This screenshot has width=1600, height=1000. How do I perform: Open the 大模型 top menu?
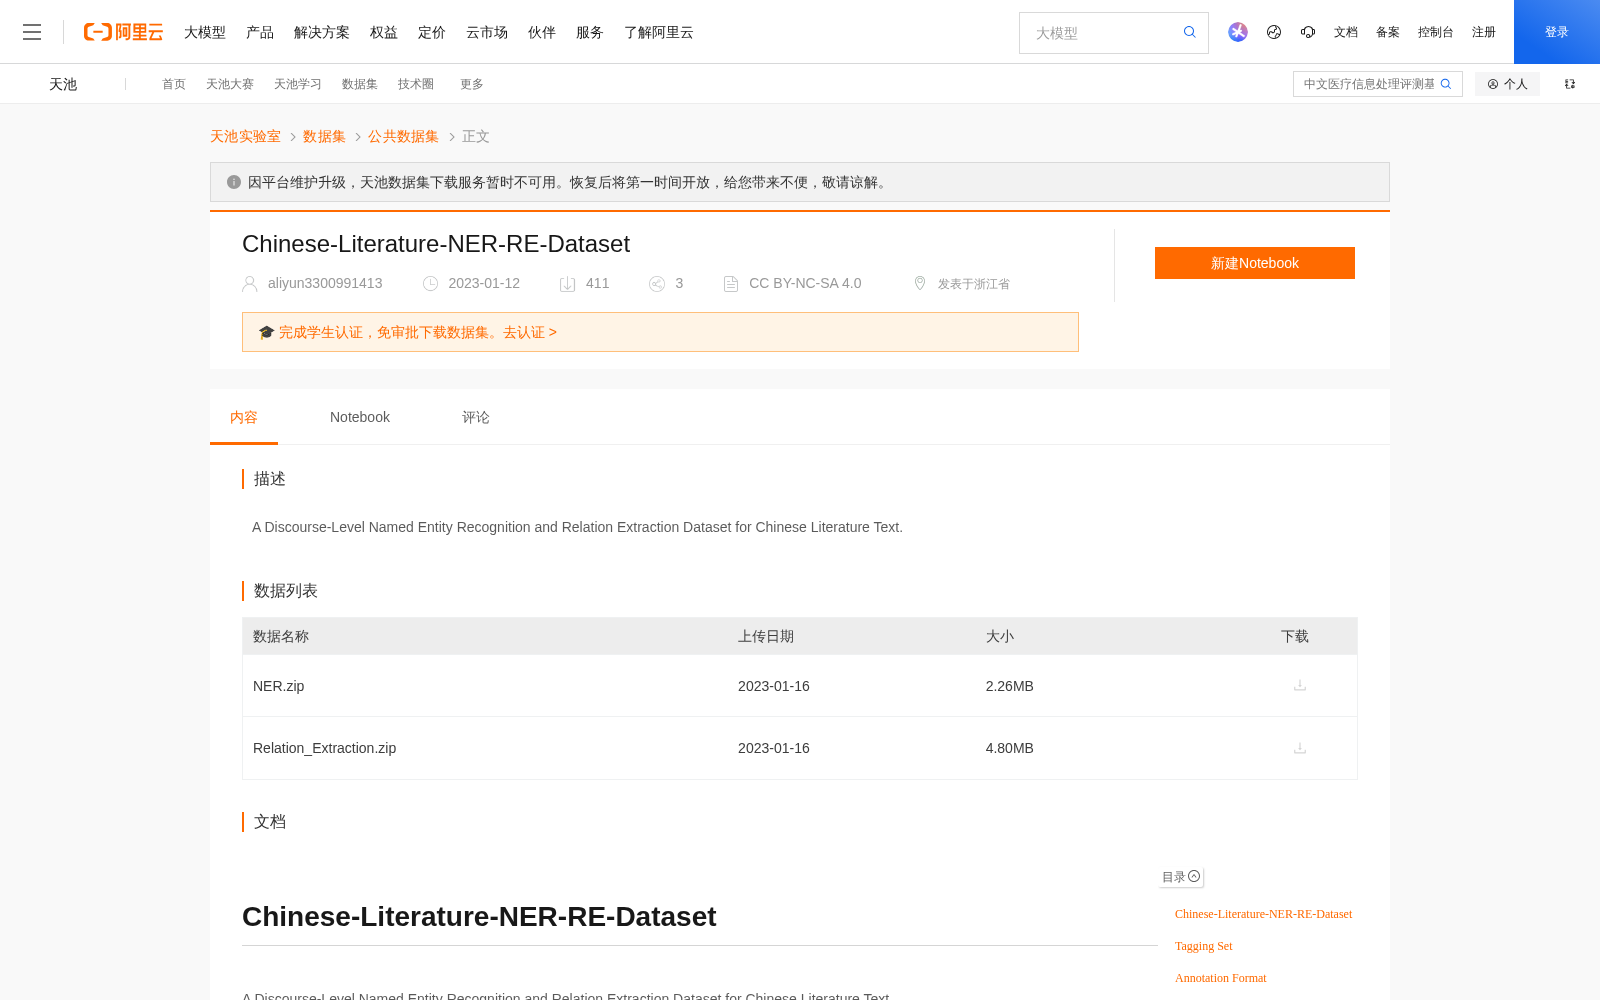[x=205, y=32]
